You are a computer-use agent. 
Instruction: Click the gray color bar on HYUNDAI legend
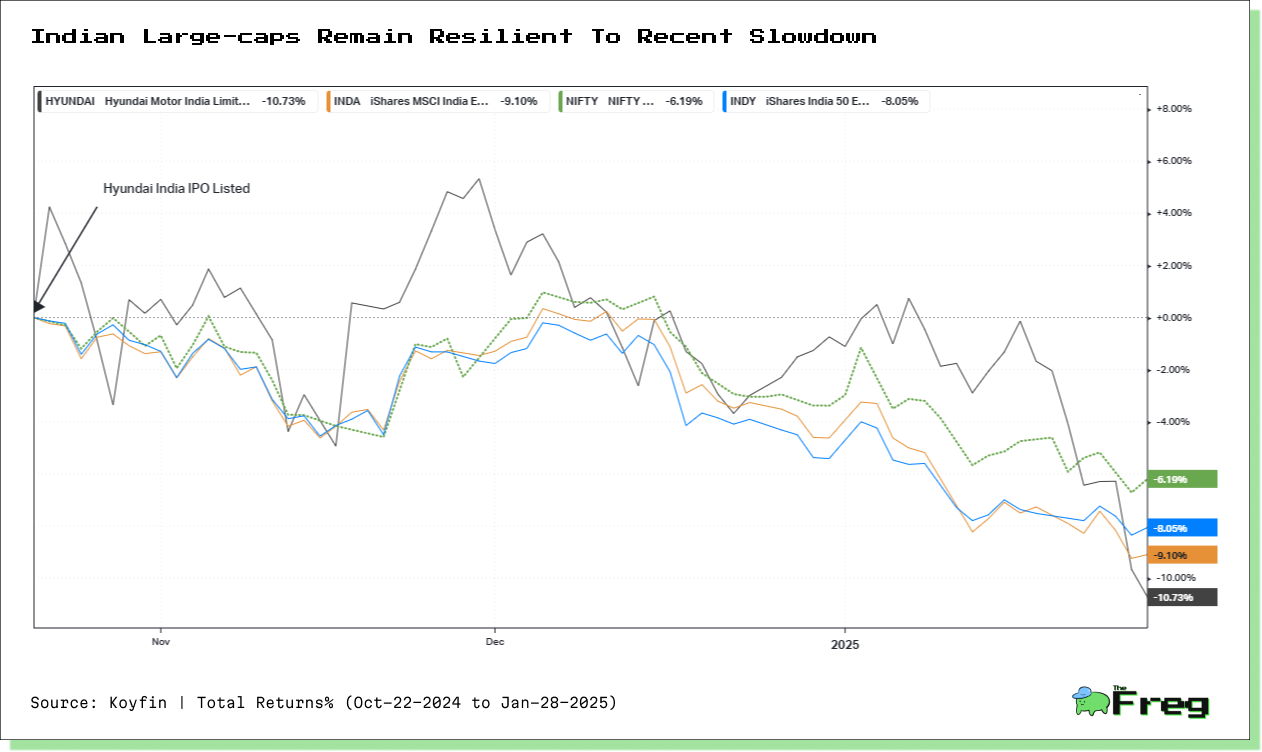(41, 101)
